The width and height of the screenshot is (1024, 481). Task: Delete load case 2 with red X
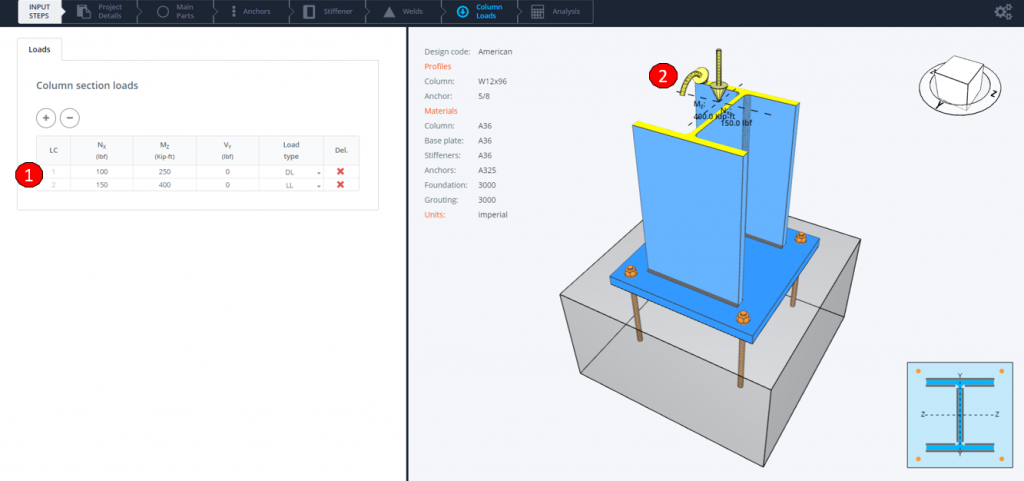click(340, 185)
